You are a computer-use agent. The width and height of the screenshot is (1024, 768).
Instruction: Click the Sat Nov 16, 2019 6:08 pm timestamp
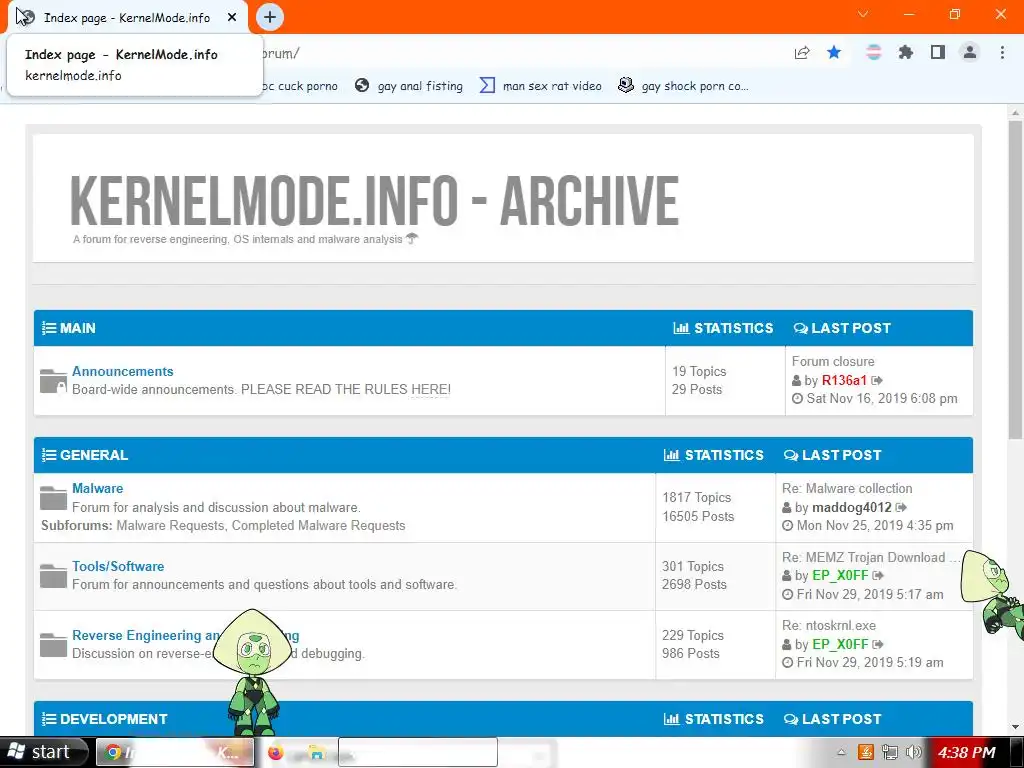click(x=882, y=398)
